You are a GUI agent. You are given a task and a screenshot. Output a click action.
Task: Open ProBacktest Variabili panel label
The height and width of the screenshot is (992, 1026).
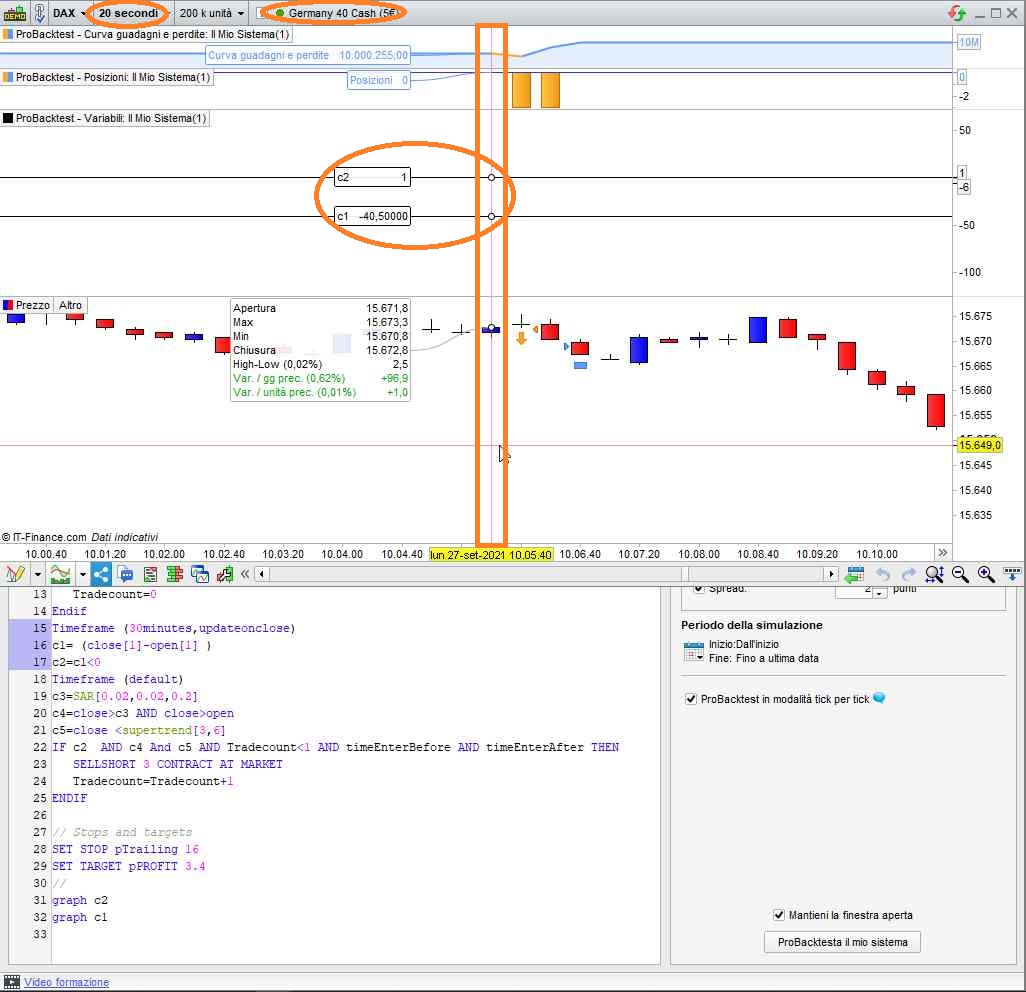coord(105,118)
